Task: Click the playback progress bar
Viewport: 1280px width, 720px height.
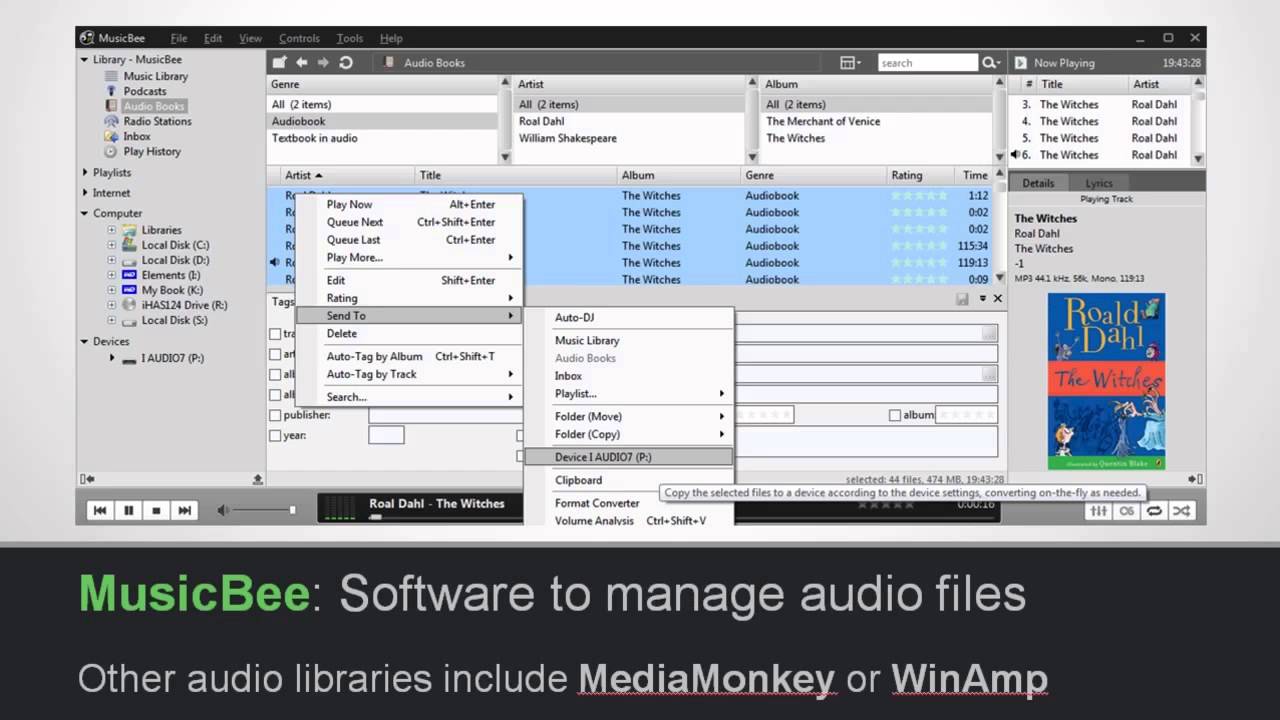Action: (x=445, y=517)
